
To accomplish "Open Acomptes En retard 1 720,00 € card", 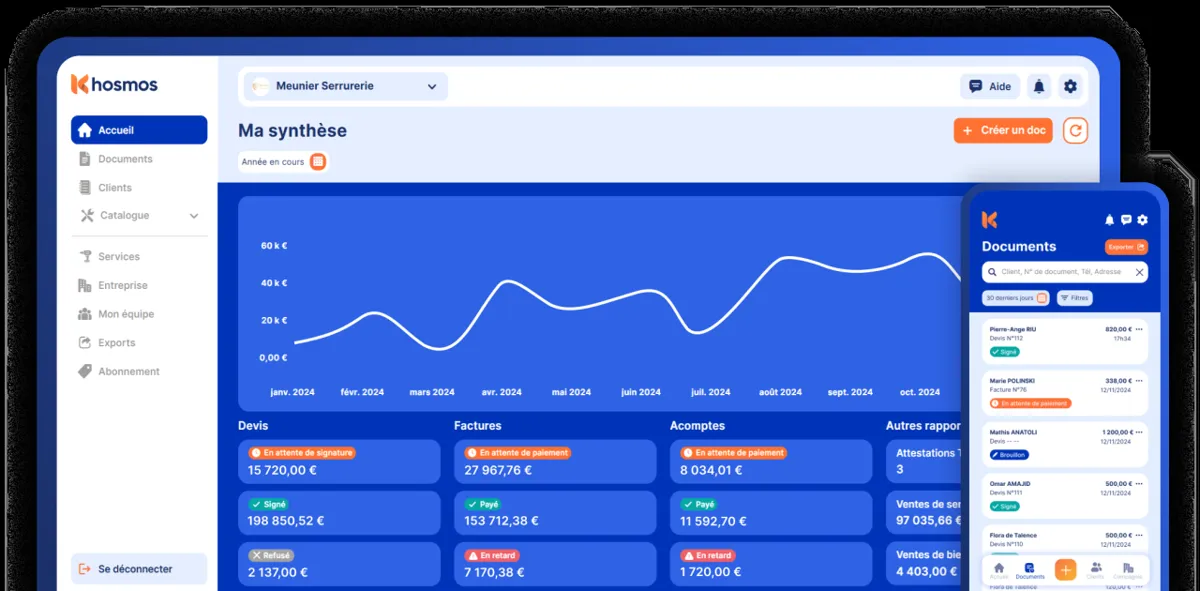I will [771, 565].
